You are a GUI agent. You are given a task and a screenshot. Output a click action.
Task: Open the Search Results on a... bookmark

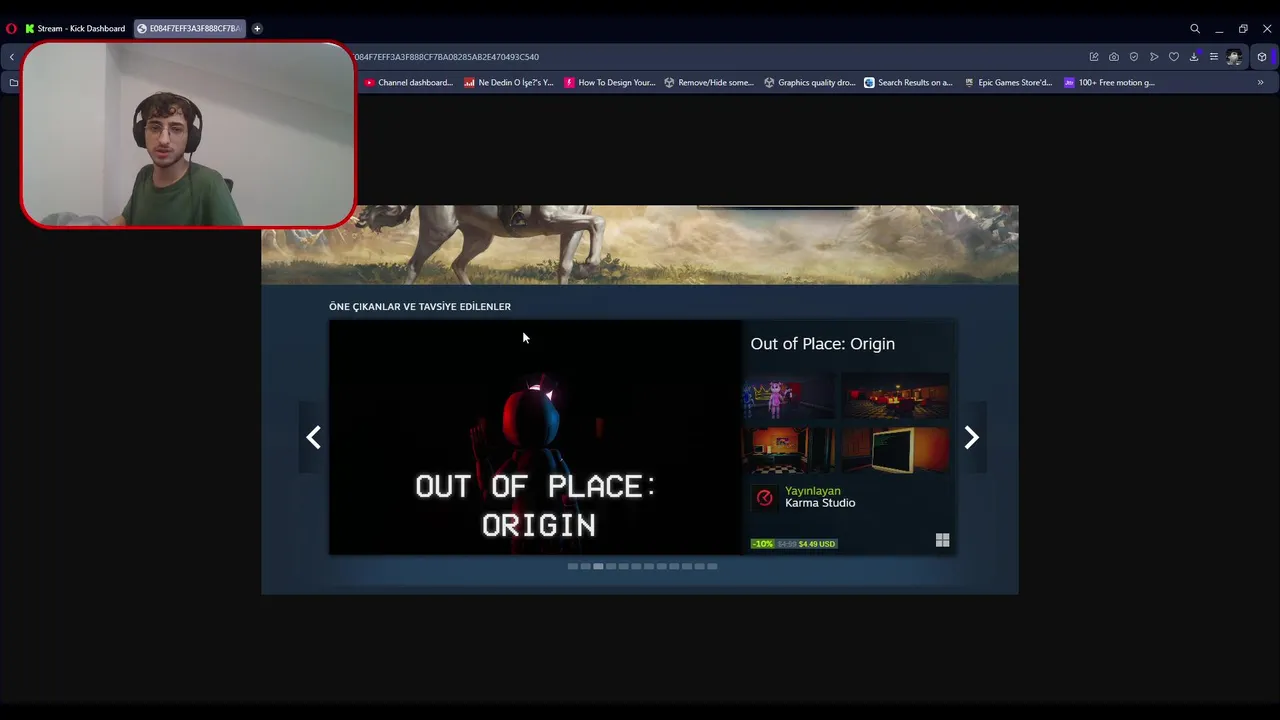click(x=908, y=83)
